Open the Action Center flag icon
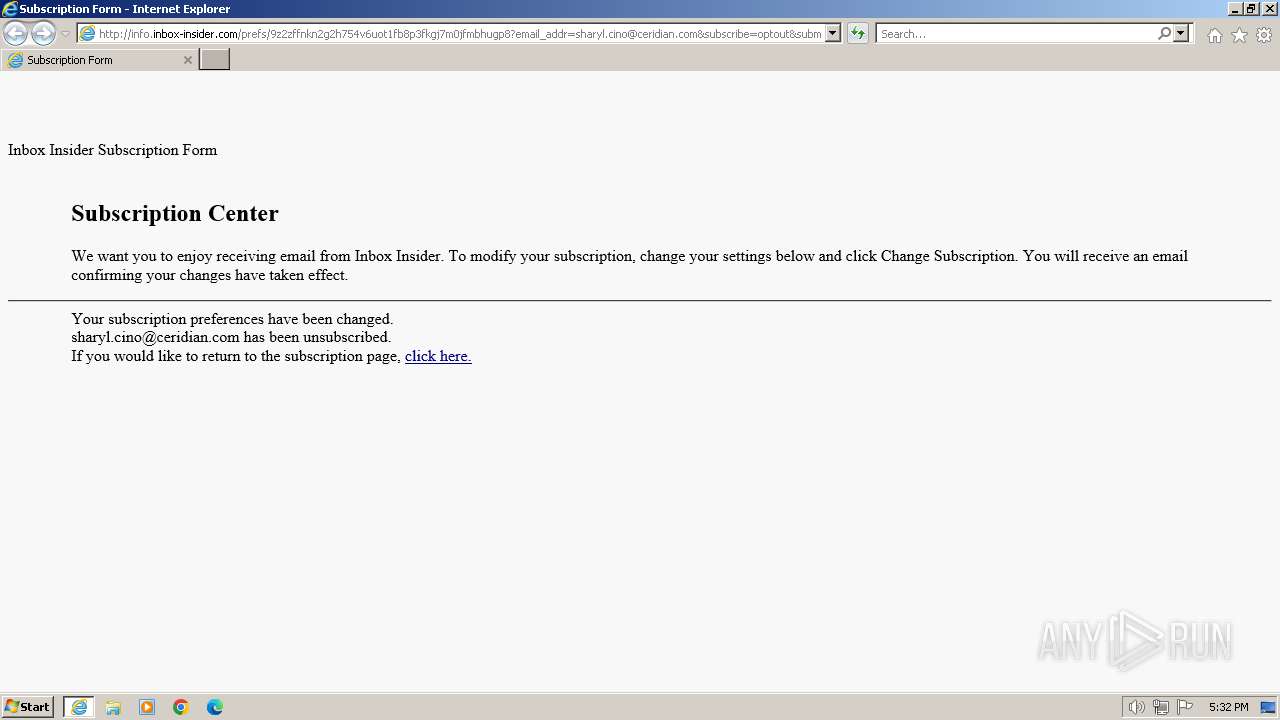The image size is (1280, 720). [1185, 707]
